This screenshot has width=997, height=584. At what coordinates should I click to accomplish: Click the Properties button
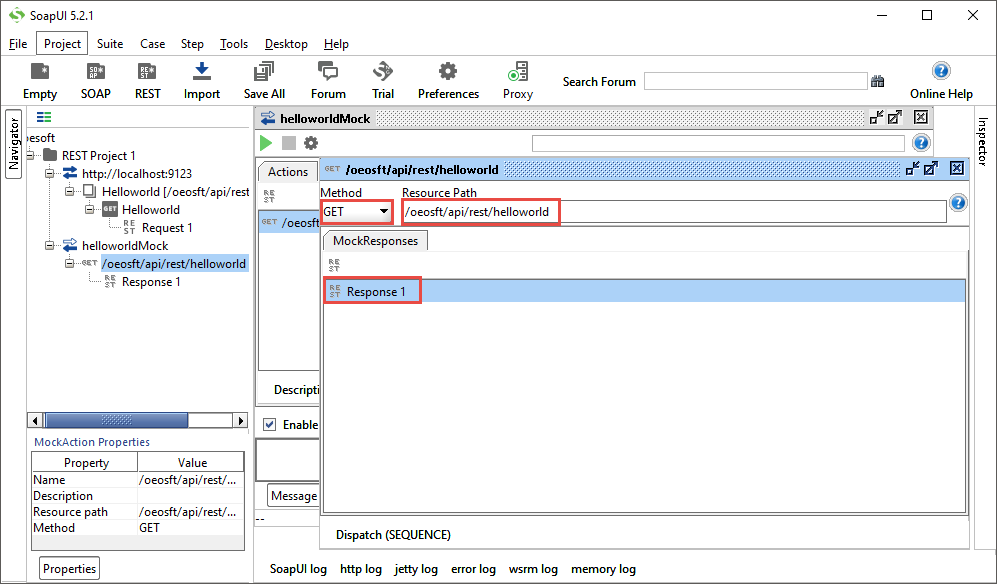(x=69, y=569)
